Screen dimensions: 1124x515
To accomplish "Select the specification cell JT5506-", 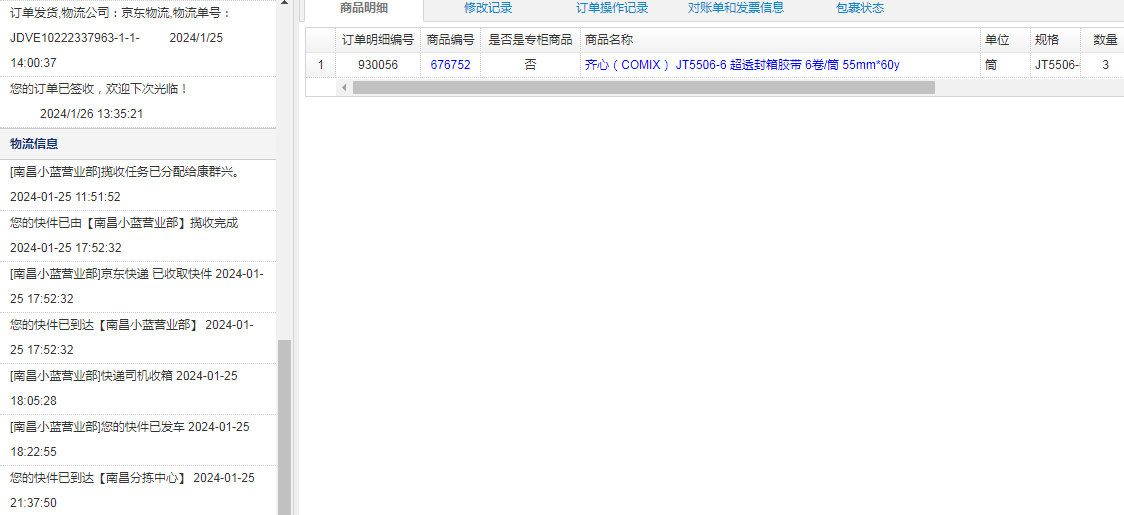I will click(x=1055, y=65).
